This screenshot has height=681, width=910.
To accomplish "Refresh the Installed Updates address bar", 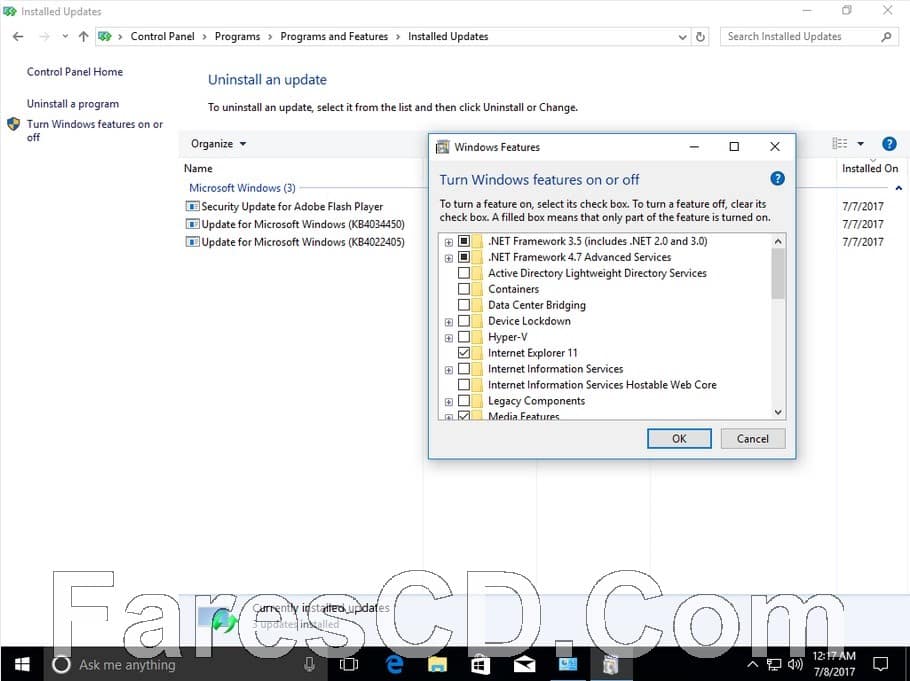I will [x=700, y=37].
